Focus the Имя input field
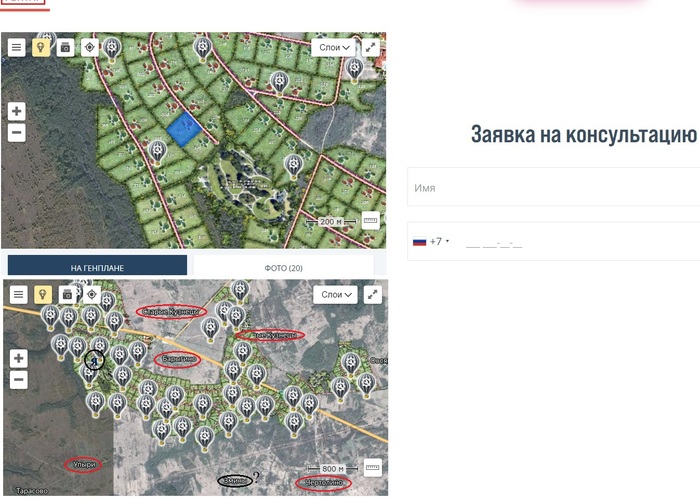This screenshot has width=700, height=500. tap(554, 187)
